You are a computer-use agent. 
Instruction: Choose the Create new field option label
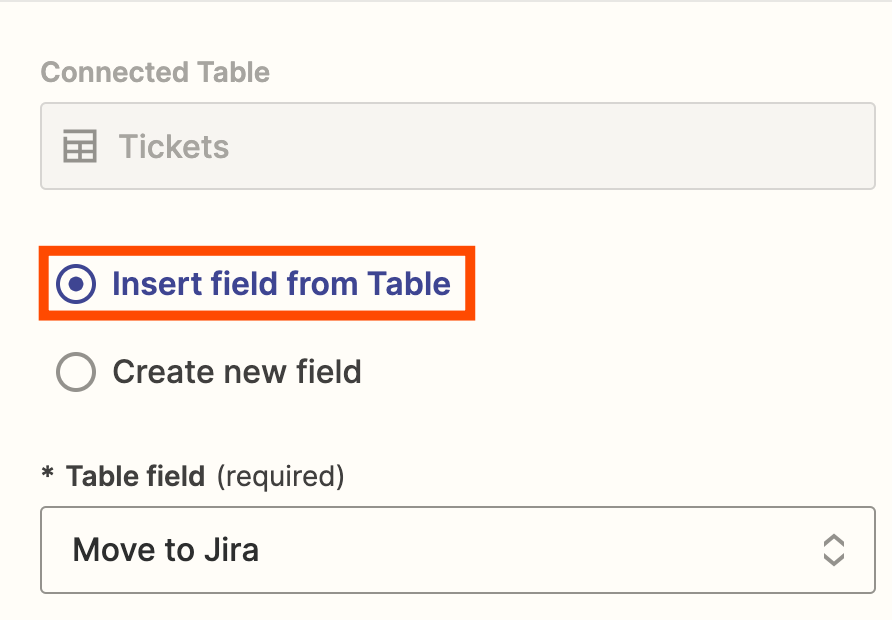[237, 372]
